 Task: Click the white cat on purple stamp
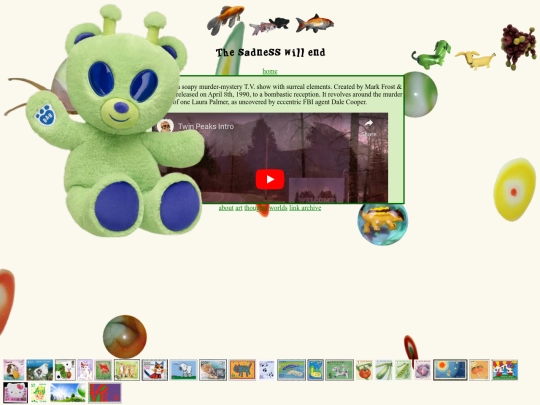click(85, 370)
